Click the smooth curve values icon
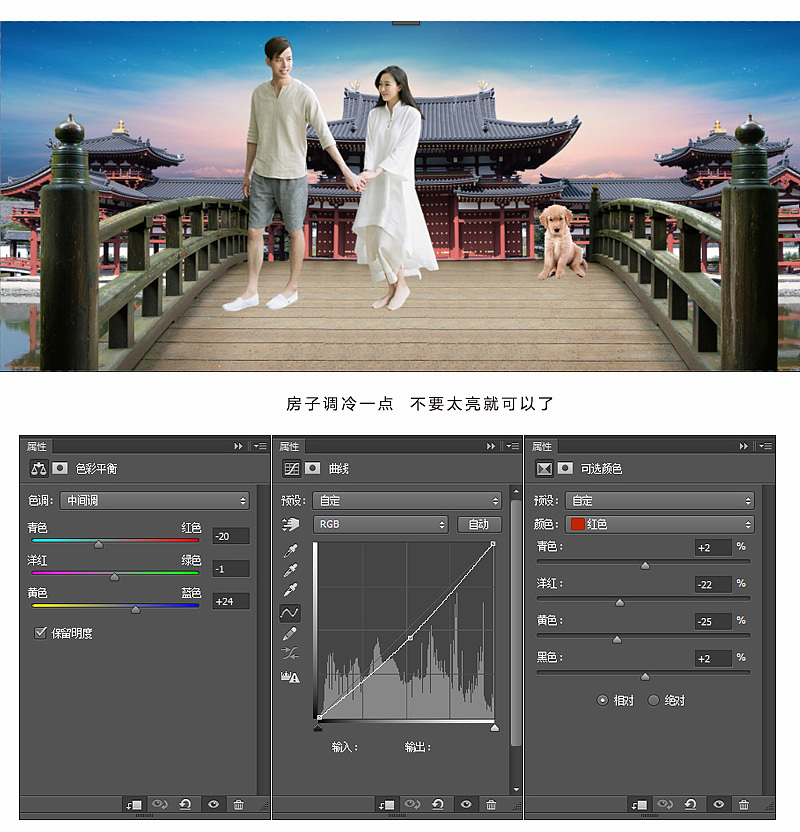Image resolution: width=800 pixels, height=832 pixels. click(x=290, y=653)
